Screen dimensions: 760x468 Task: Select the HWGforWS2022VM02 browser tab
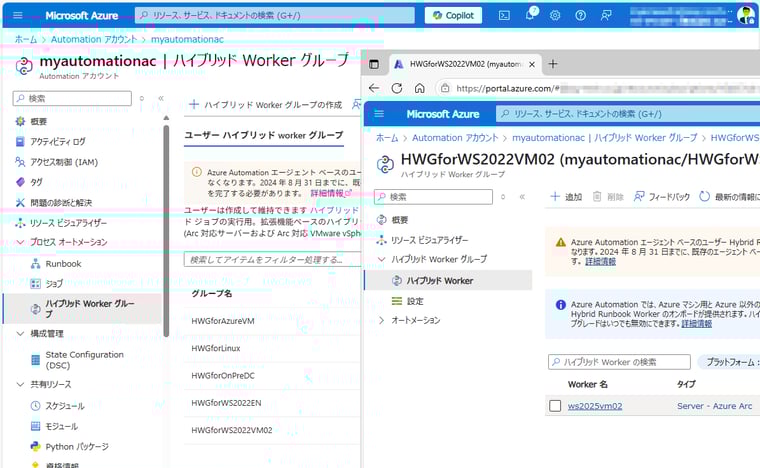(x=466, y=64)
